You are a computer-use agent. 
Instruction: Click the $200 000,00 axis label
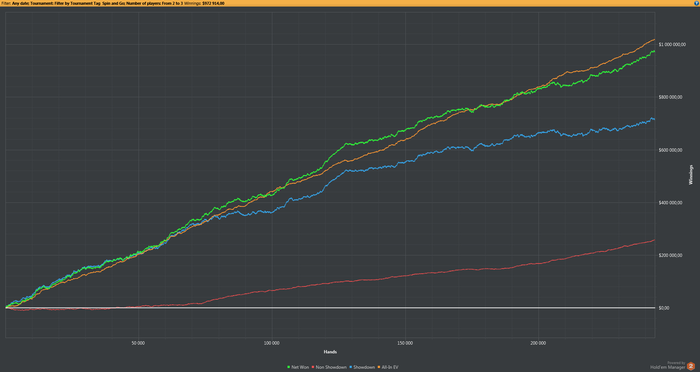[x=671, y=255]
